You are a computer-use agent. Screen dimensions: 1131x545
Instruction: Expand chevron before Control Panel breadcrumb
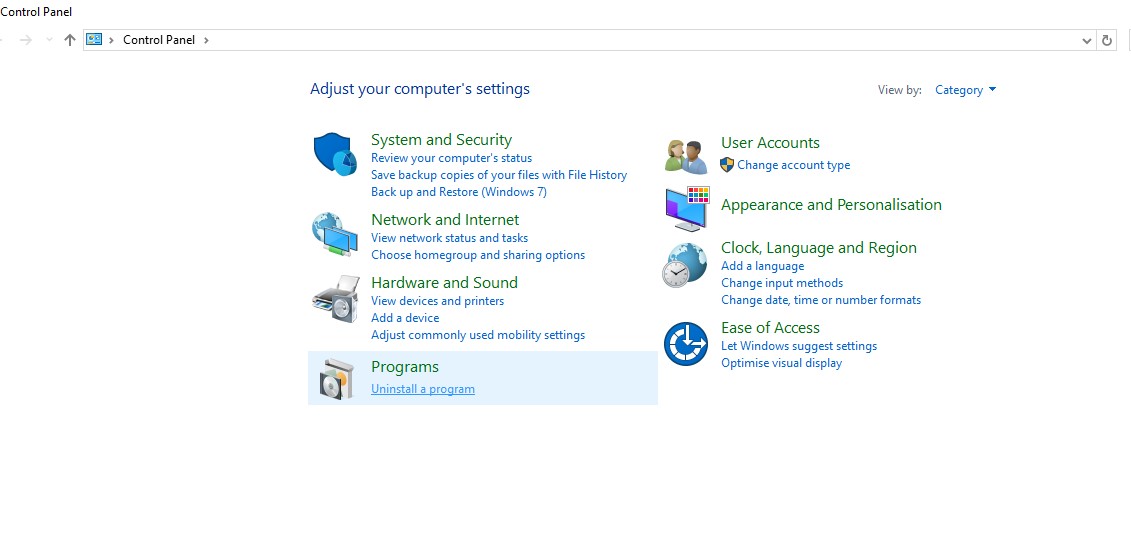[x=112, y=40]
